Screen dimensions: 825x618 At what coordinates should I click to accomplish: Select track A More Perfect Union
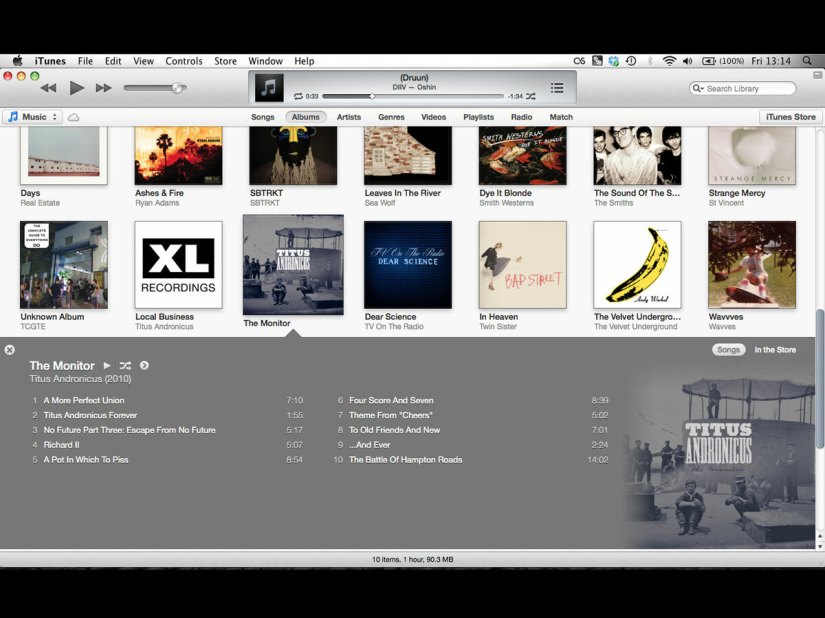[167, 400]
